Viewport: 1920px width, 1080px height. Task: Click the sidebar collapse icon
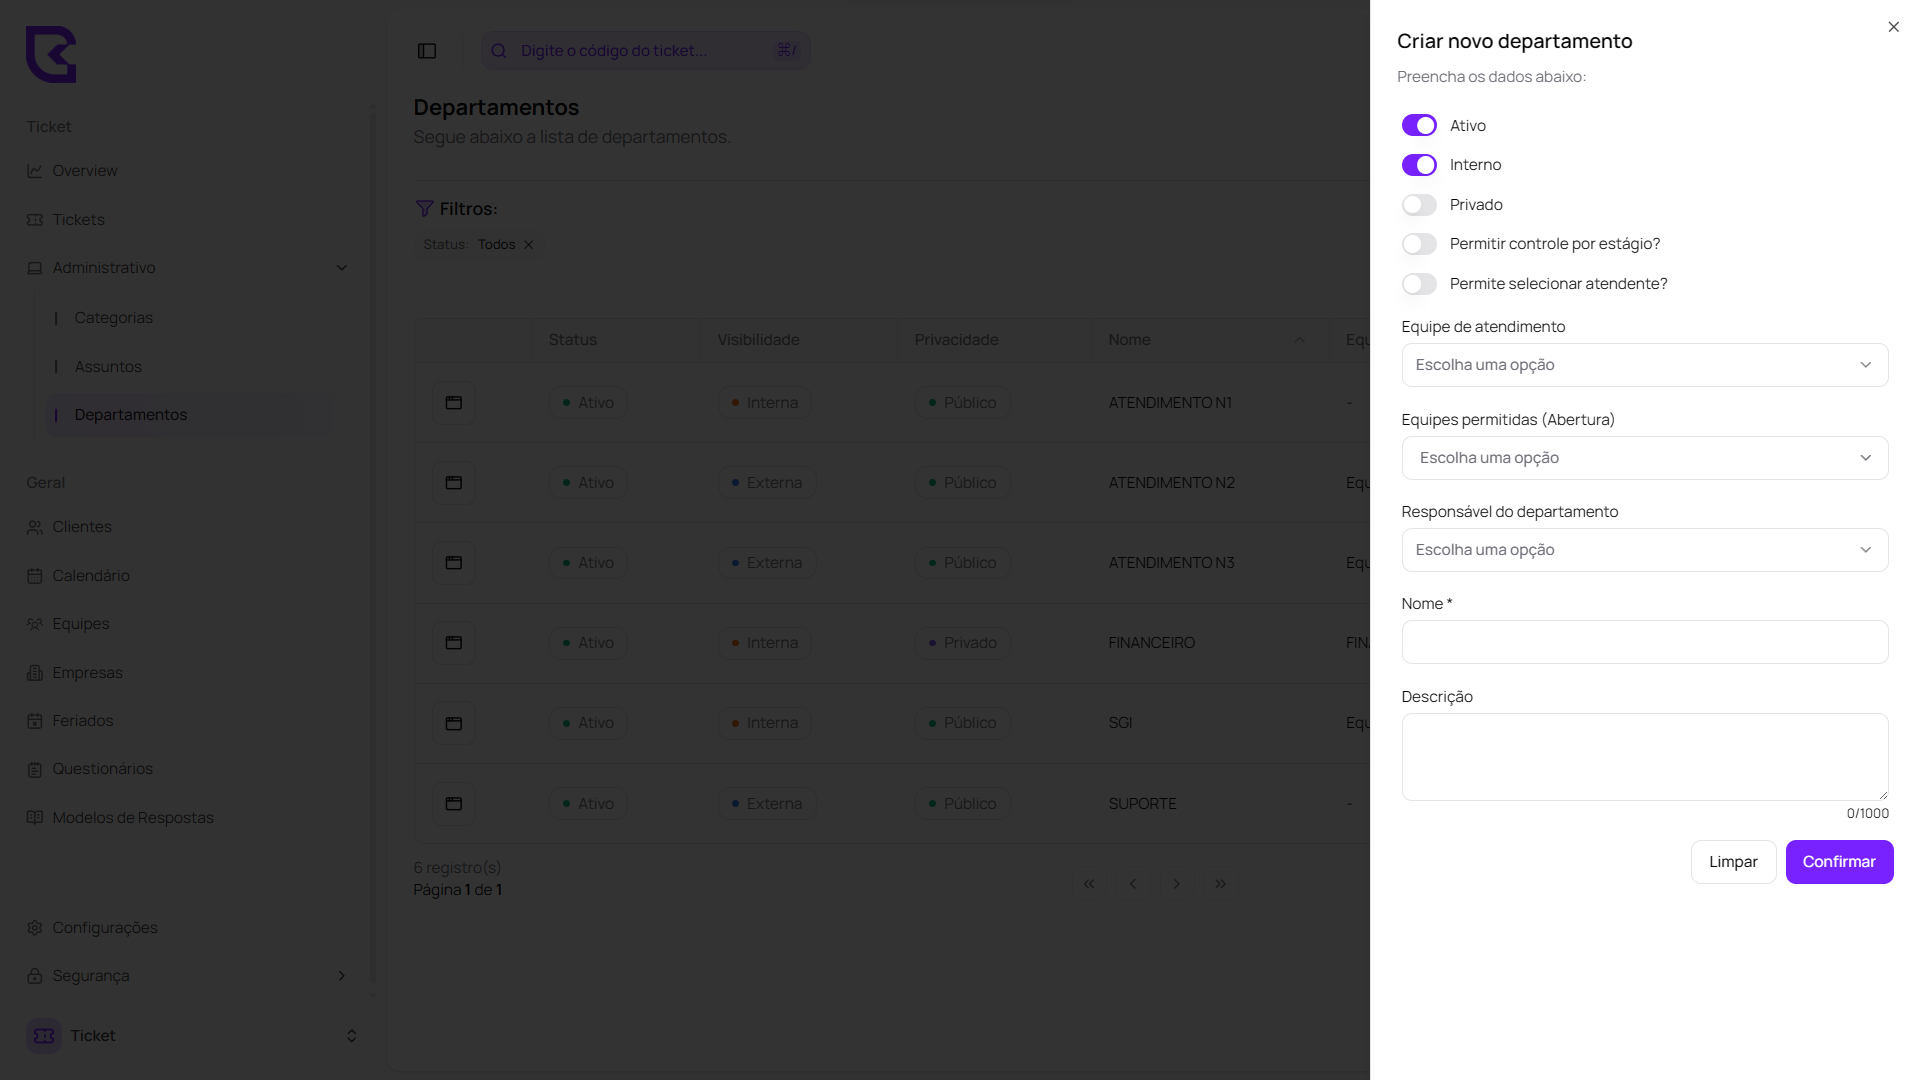pyautogui.click(x=427, y=51)
